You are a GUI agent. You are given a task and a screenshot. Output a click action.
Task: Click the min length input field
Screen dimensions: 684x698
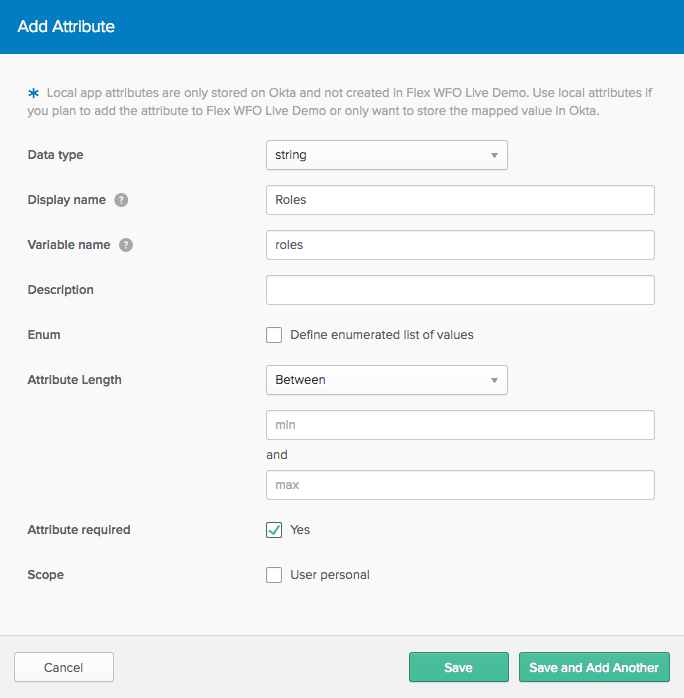460,425
